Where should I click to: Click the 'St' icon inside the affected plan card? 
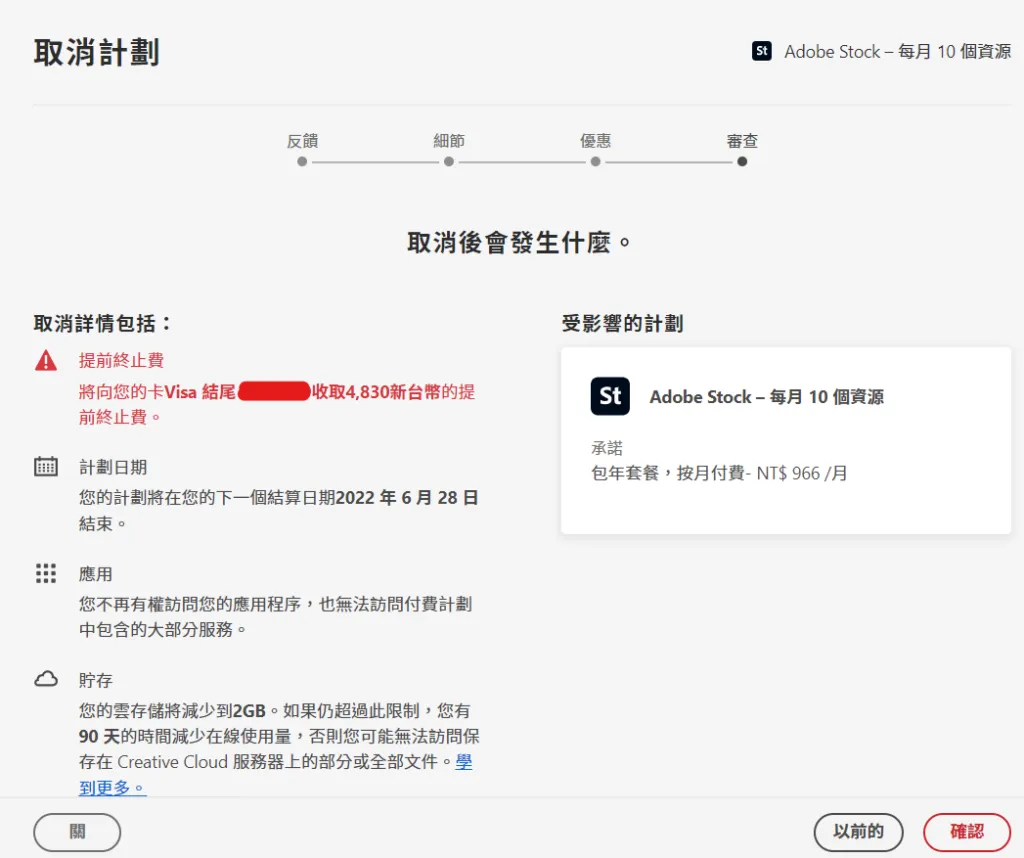click(x=610, y=396)
